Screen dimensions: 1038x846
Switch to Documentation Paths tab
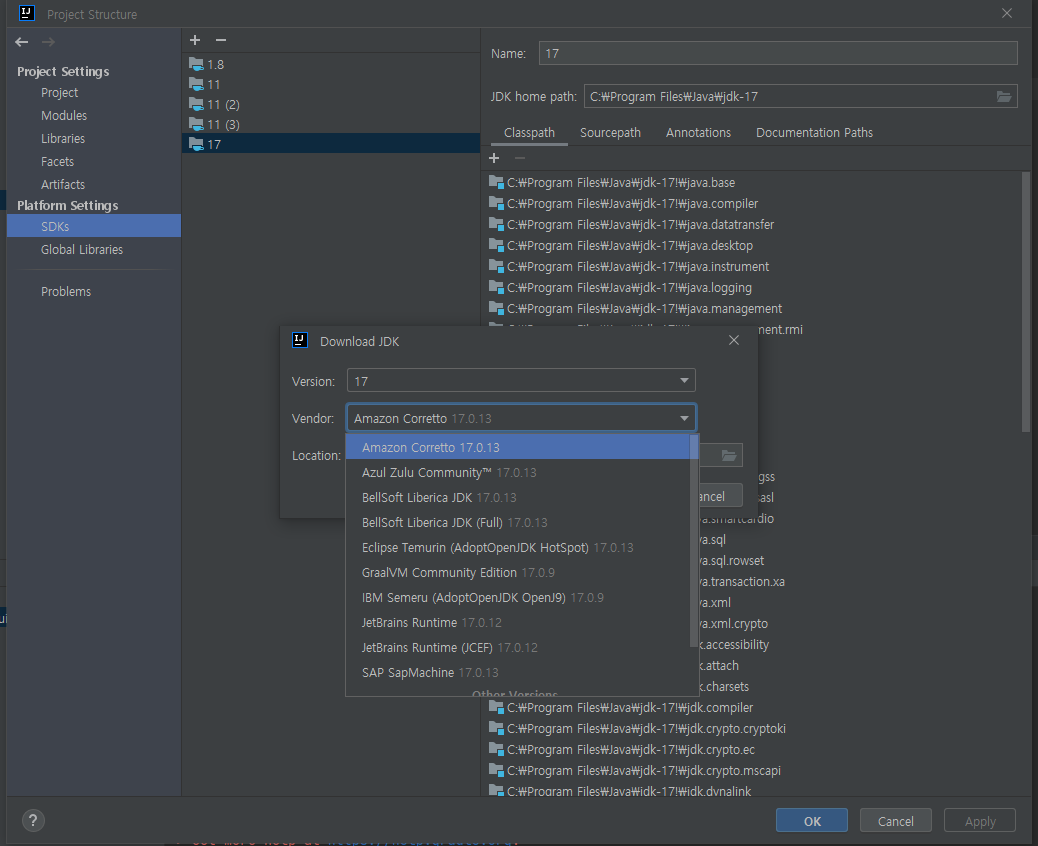tap(814, 132)
